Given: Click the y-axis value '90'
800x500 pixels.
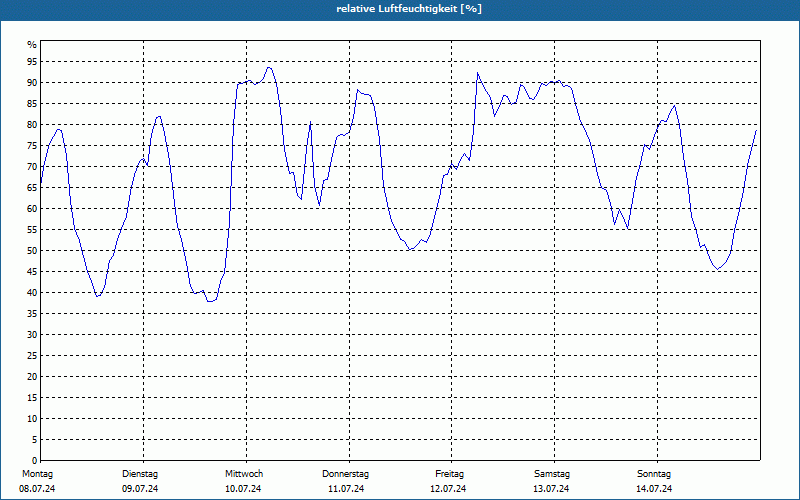Looking at the screenshot, I should [x=32, y=83].
